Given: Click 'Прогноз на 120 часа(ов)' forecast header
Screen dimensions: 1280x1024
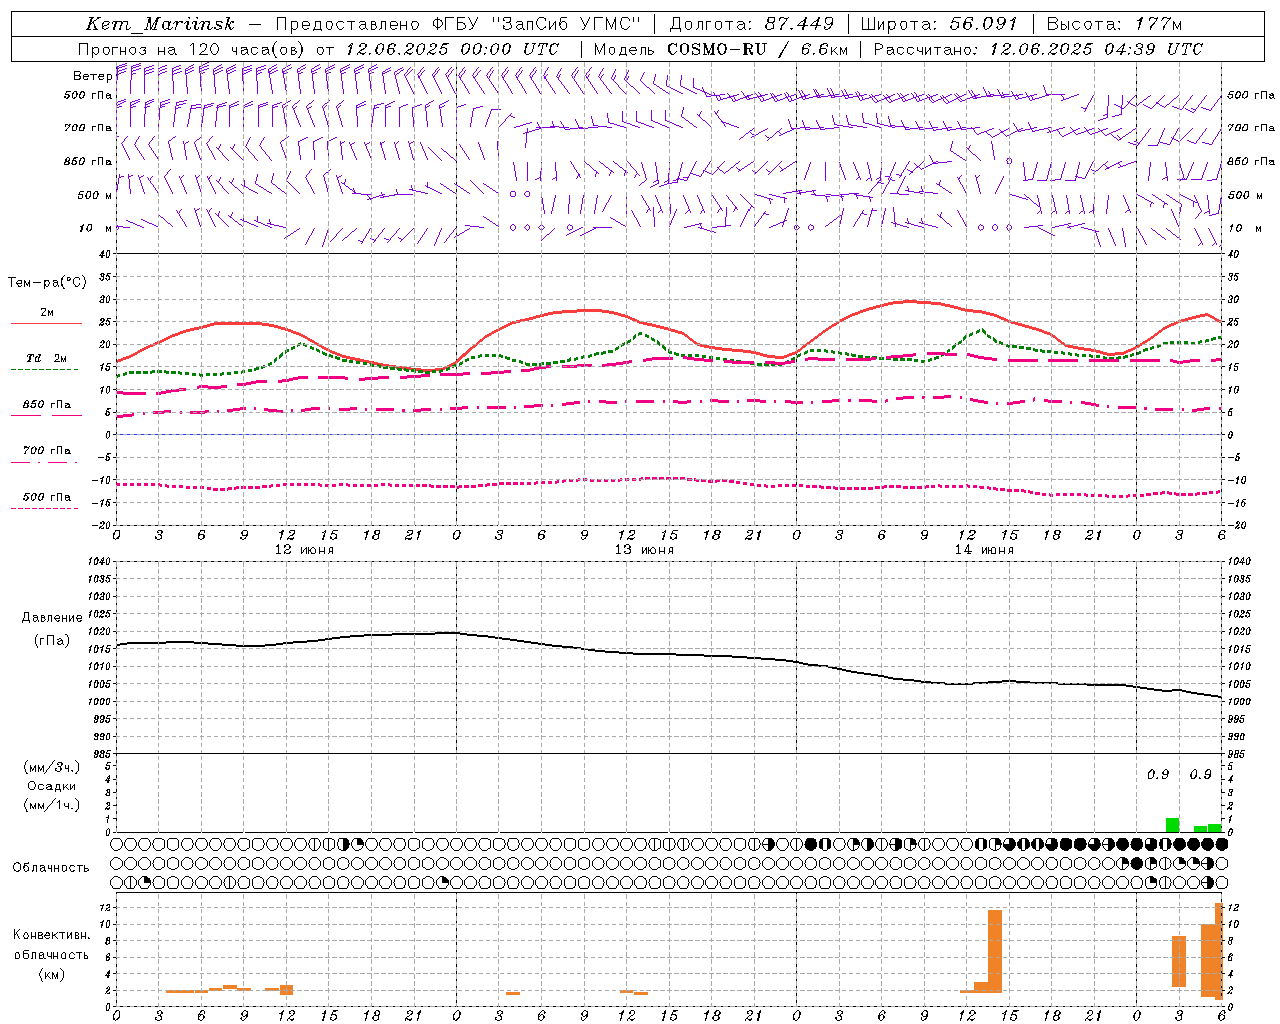Looking at the screenshot, I should pos(192,49).
